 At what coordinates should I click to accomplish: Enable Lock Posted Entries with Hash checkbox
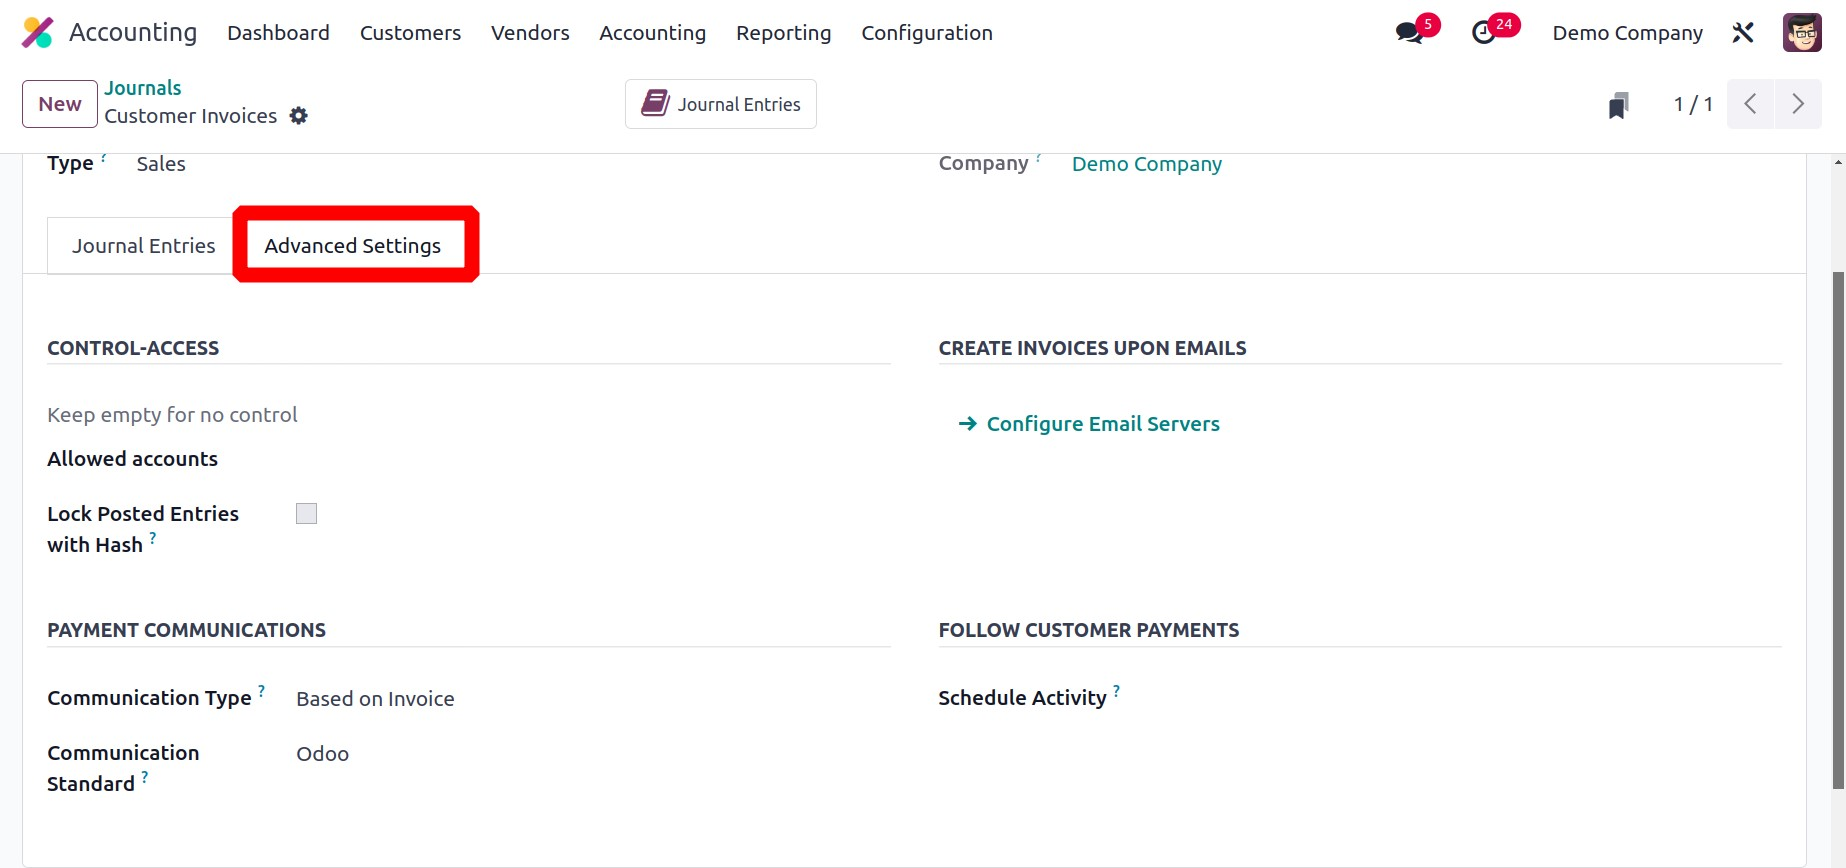coord(307,514)
